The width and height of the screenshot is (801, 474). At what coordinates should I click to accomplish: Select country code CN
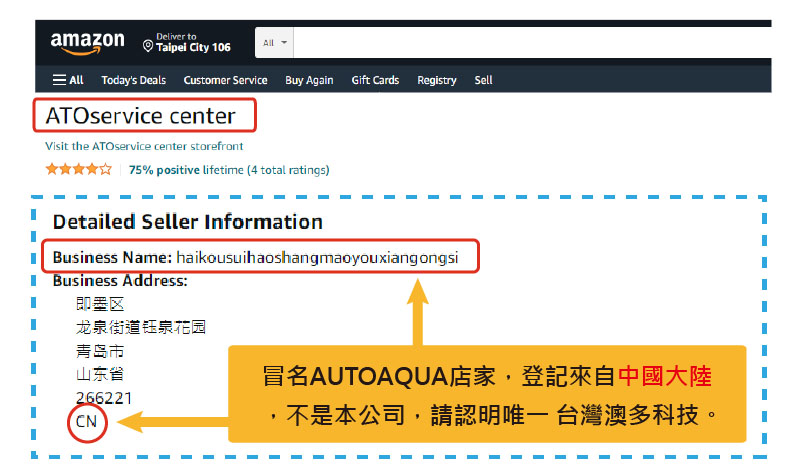[86, 421]
